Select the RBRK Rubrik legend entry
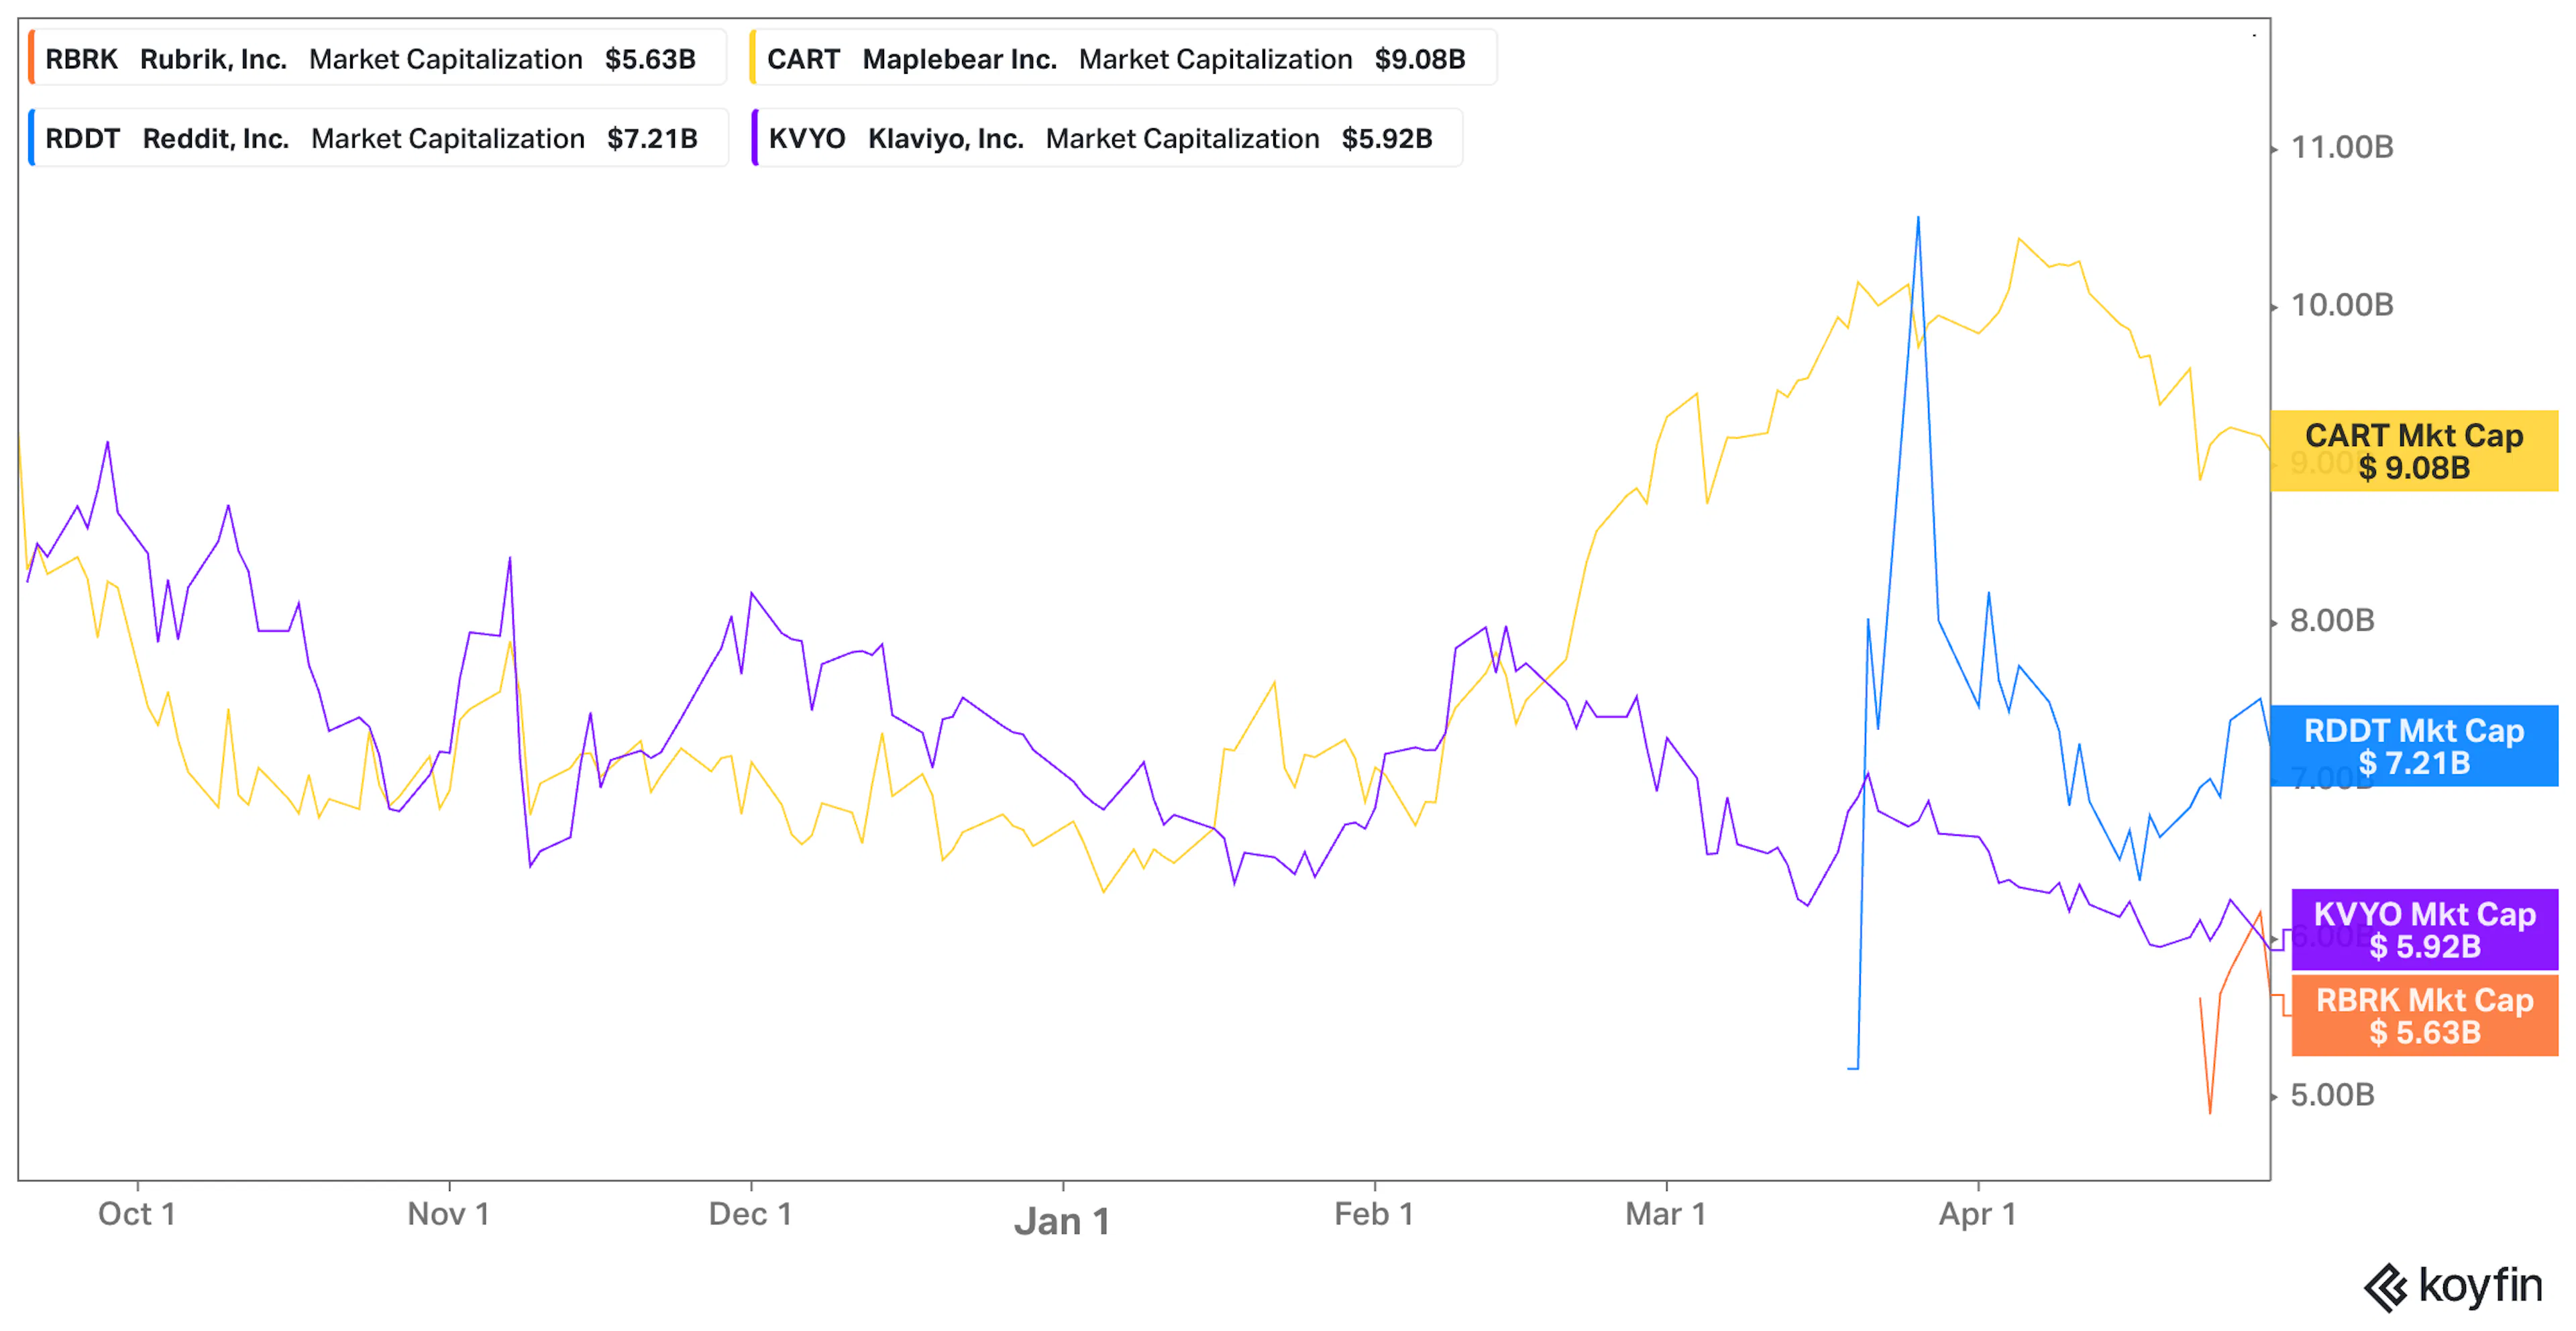The height and width of the screenshot is (1331, 2576). [x=377, y=58]
